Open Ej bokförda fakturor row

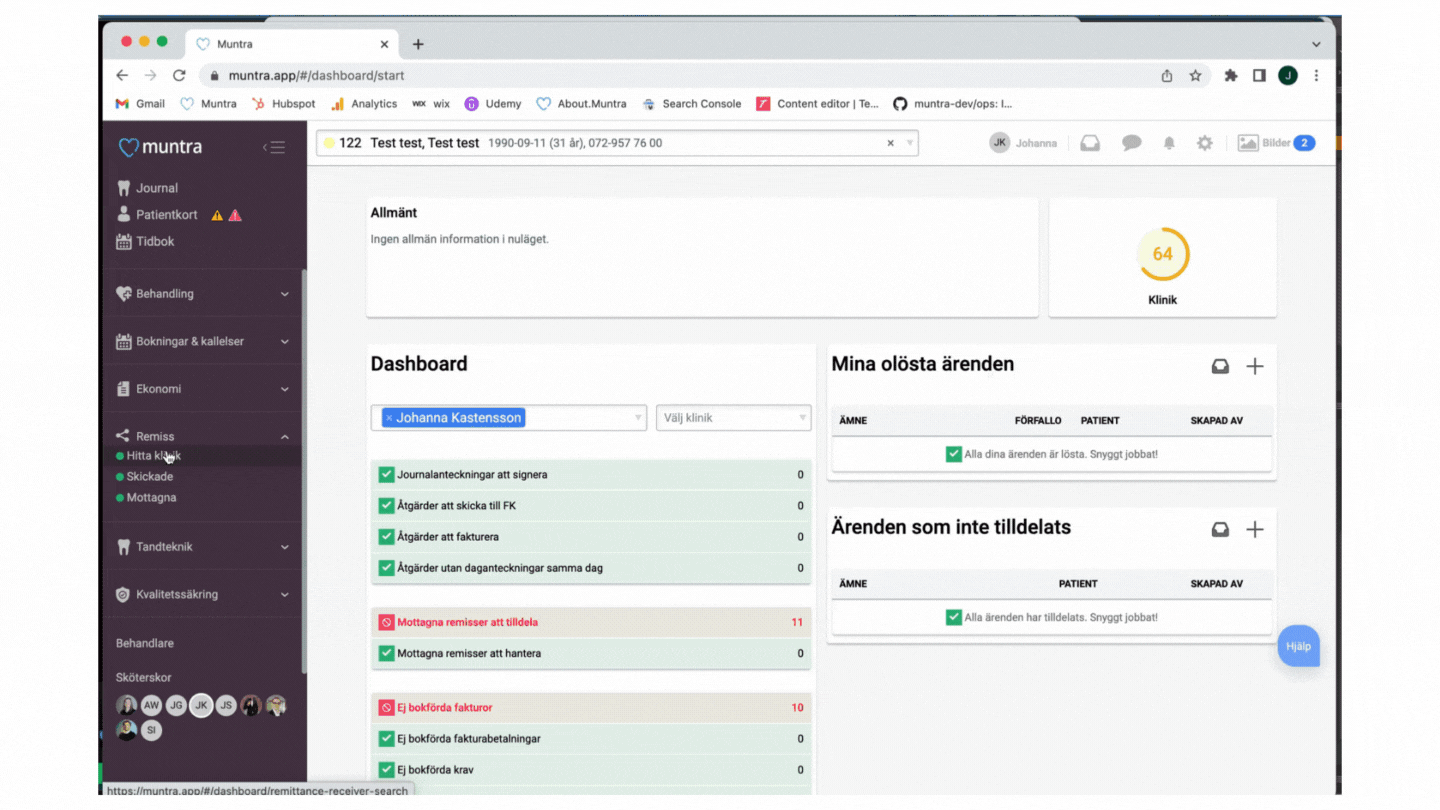click(x=591, y=707)
